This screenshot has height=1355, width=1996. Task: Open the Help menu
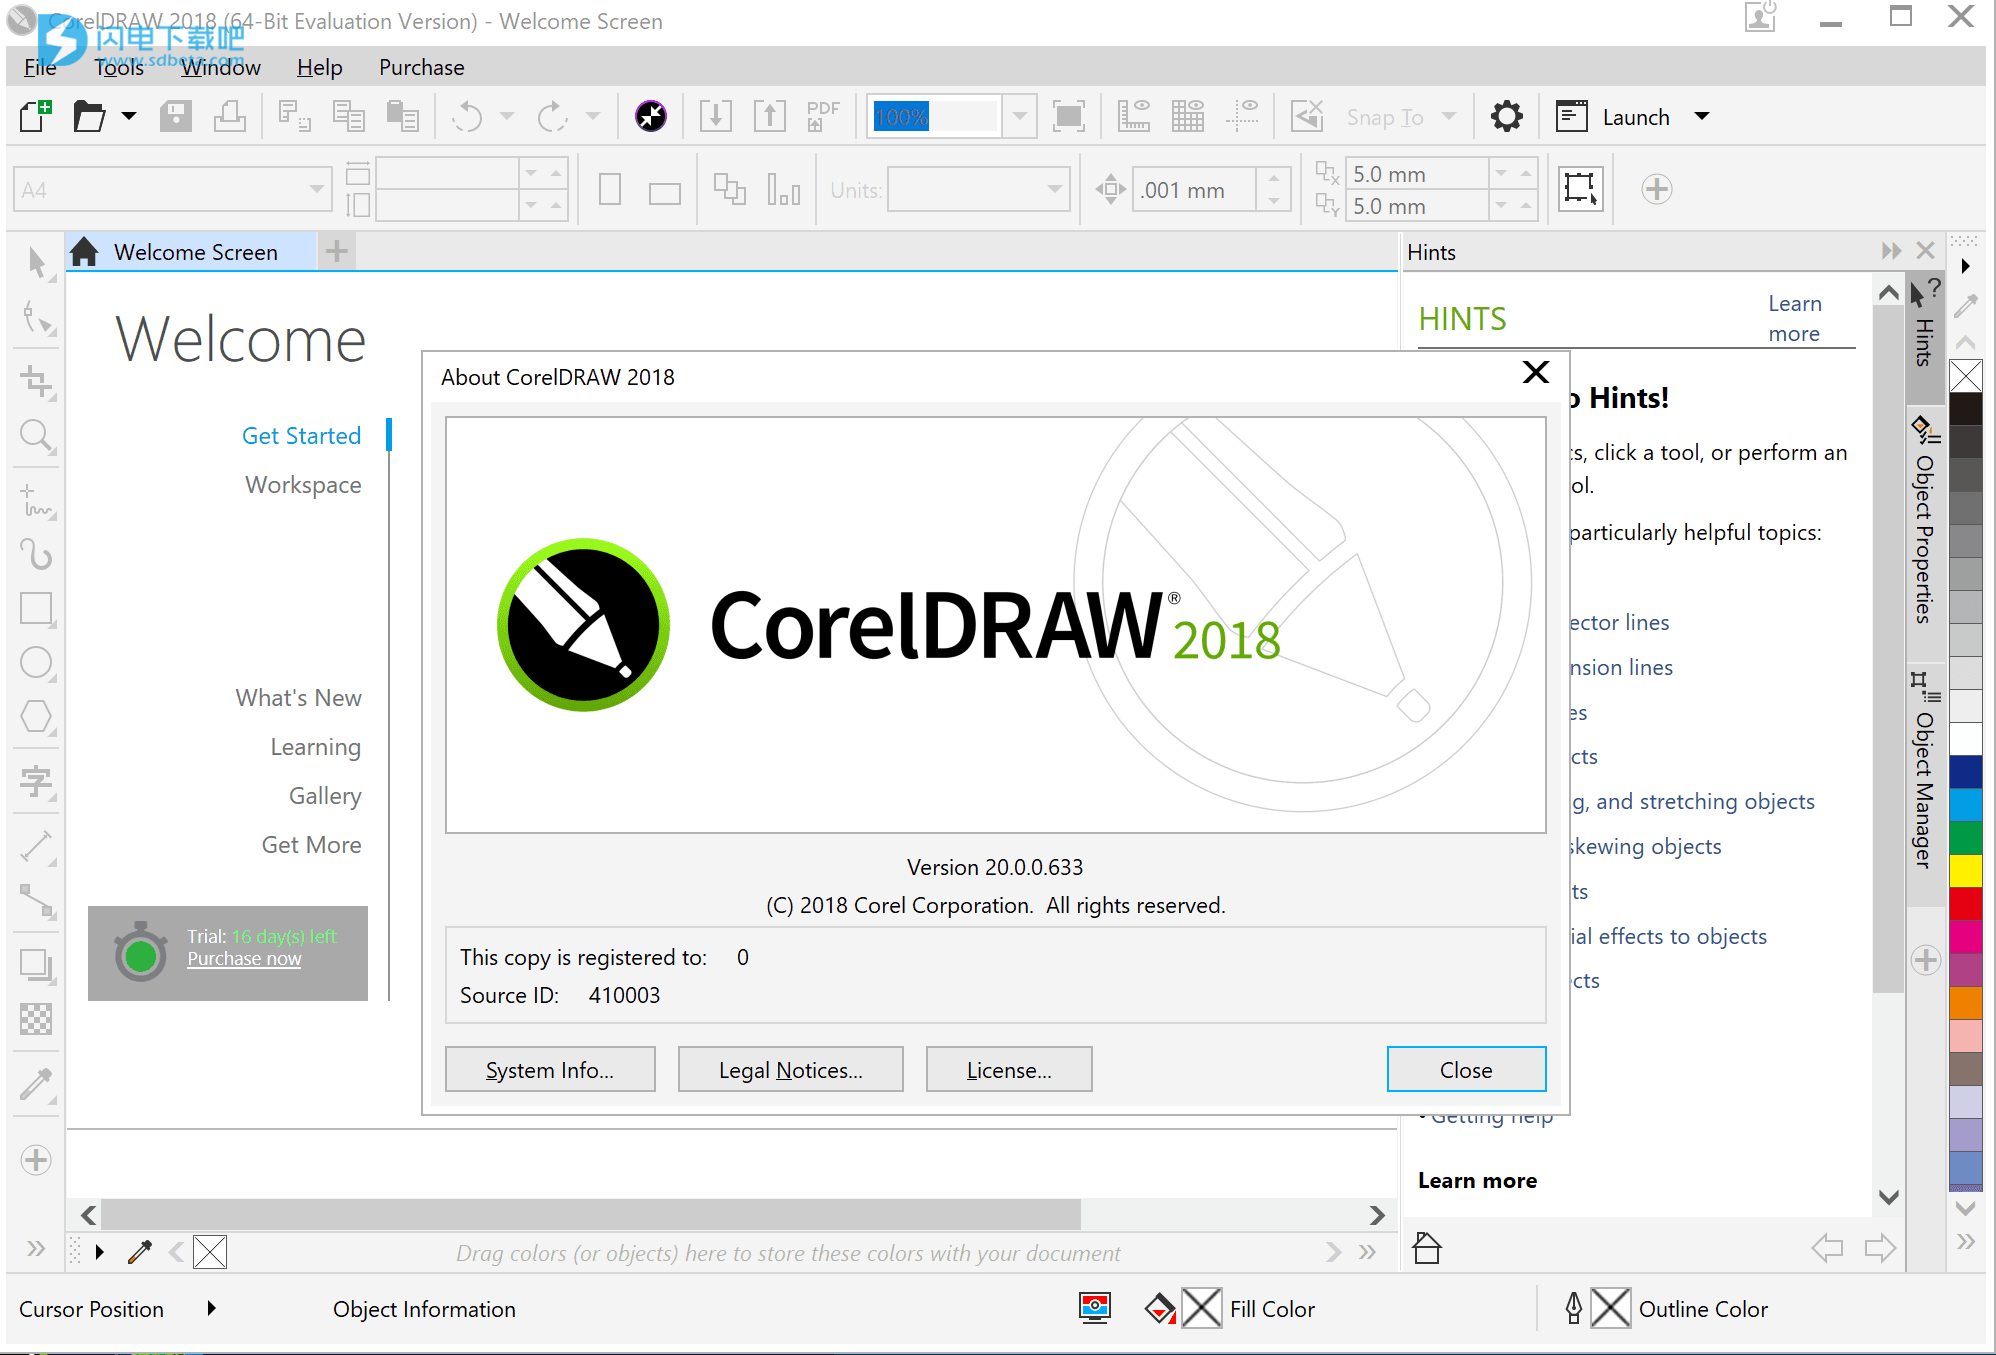[x=319, y=67]
